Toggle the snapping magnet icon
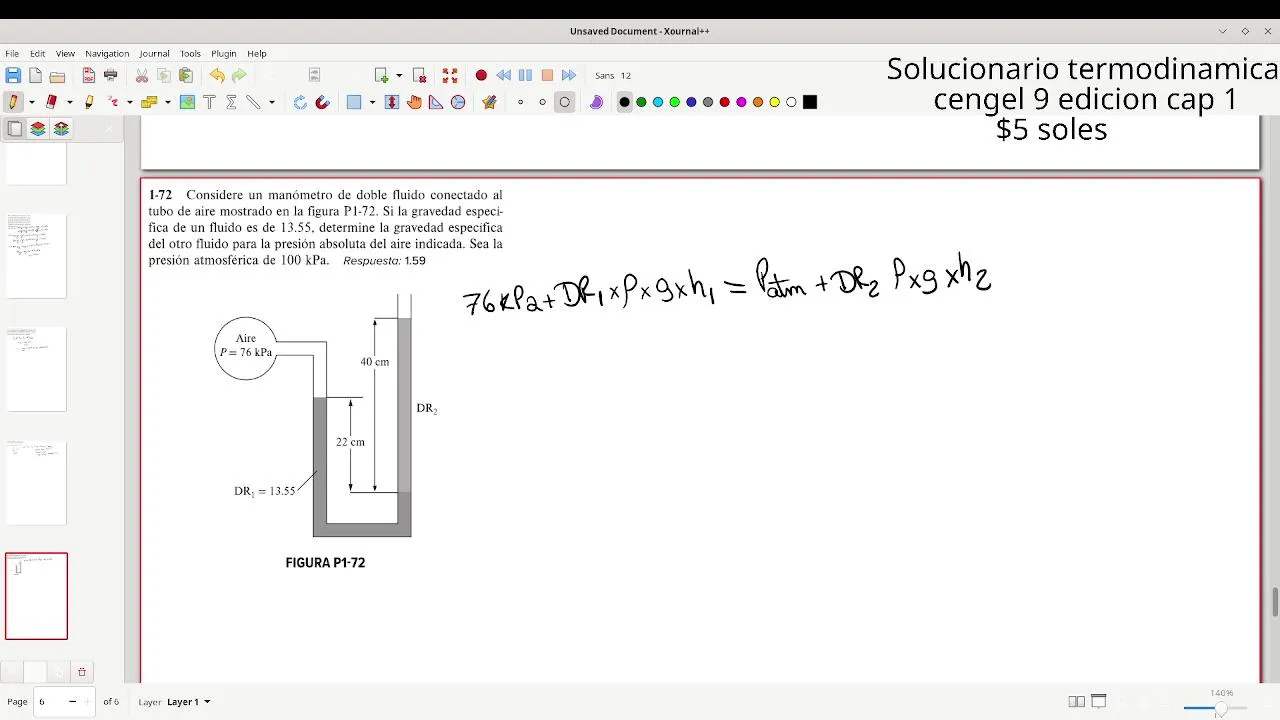Image resolution: width=1280 pixels, height=720 pixels. tap(322, 102)
